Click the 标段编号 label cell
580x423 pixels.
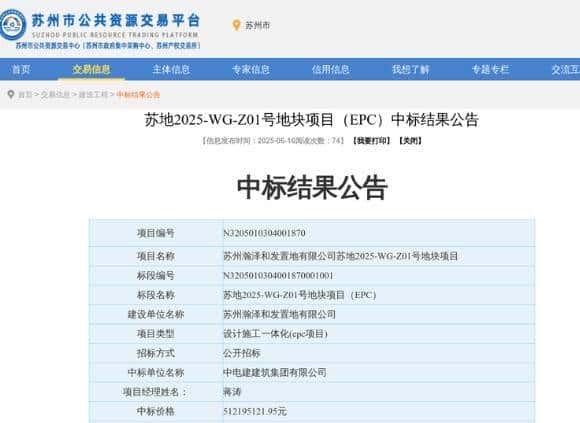click(156, 275)
